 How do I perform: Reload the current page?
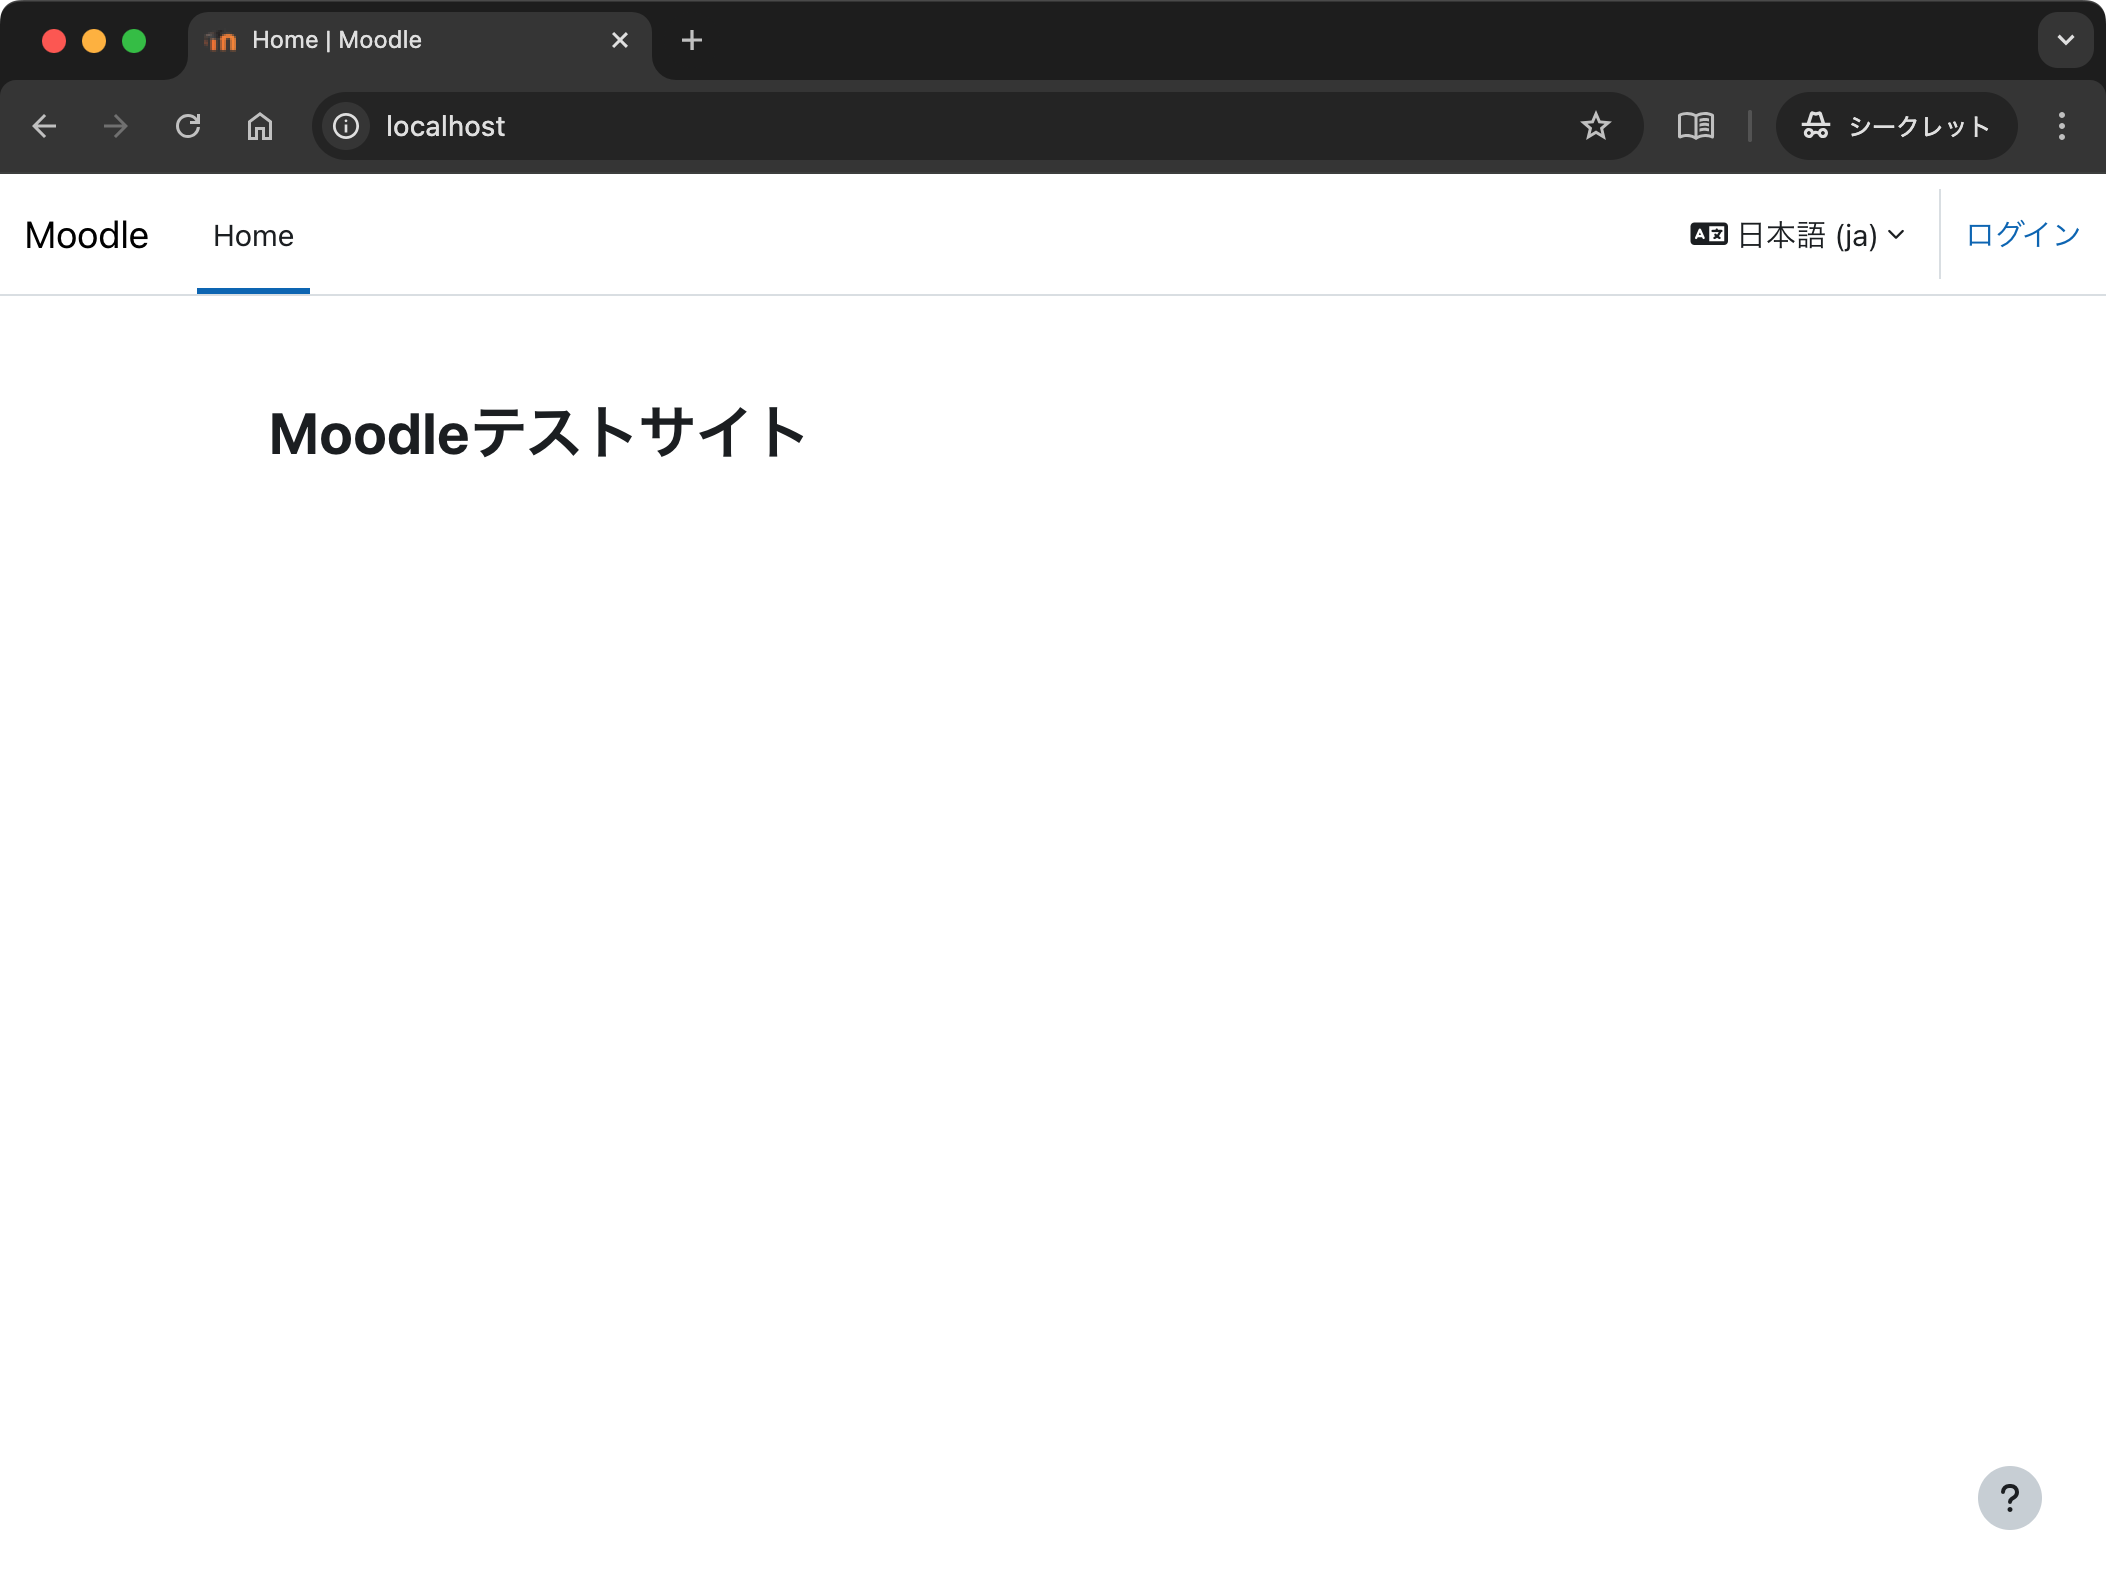coord(188,126)
